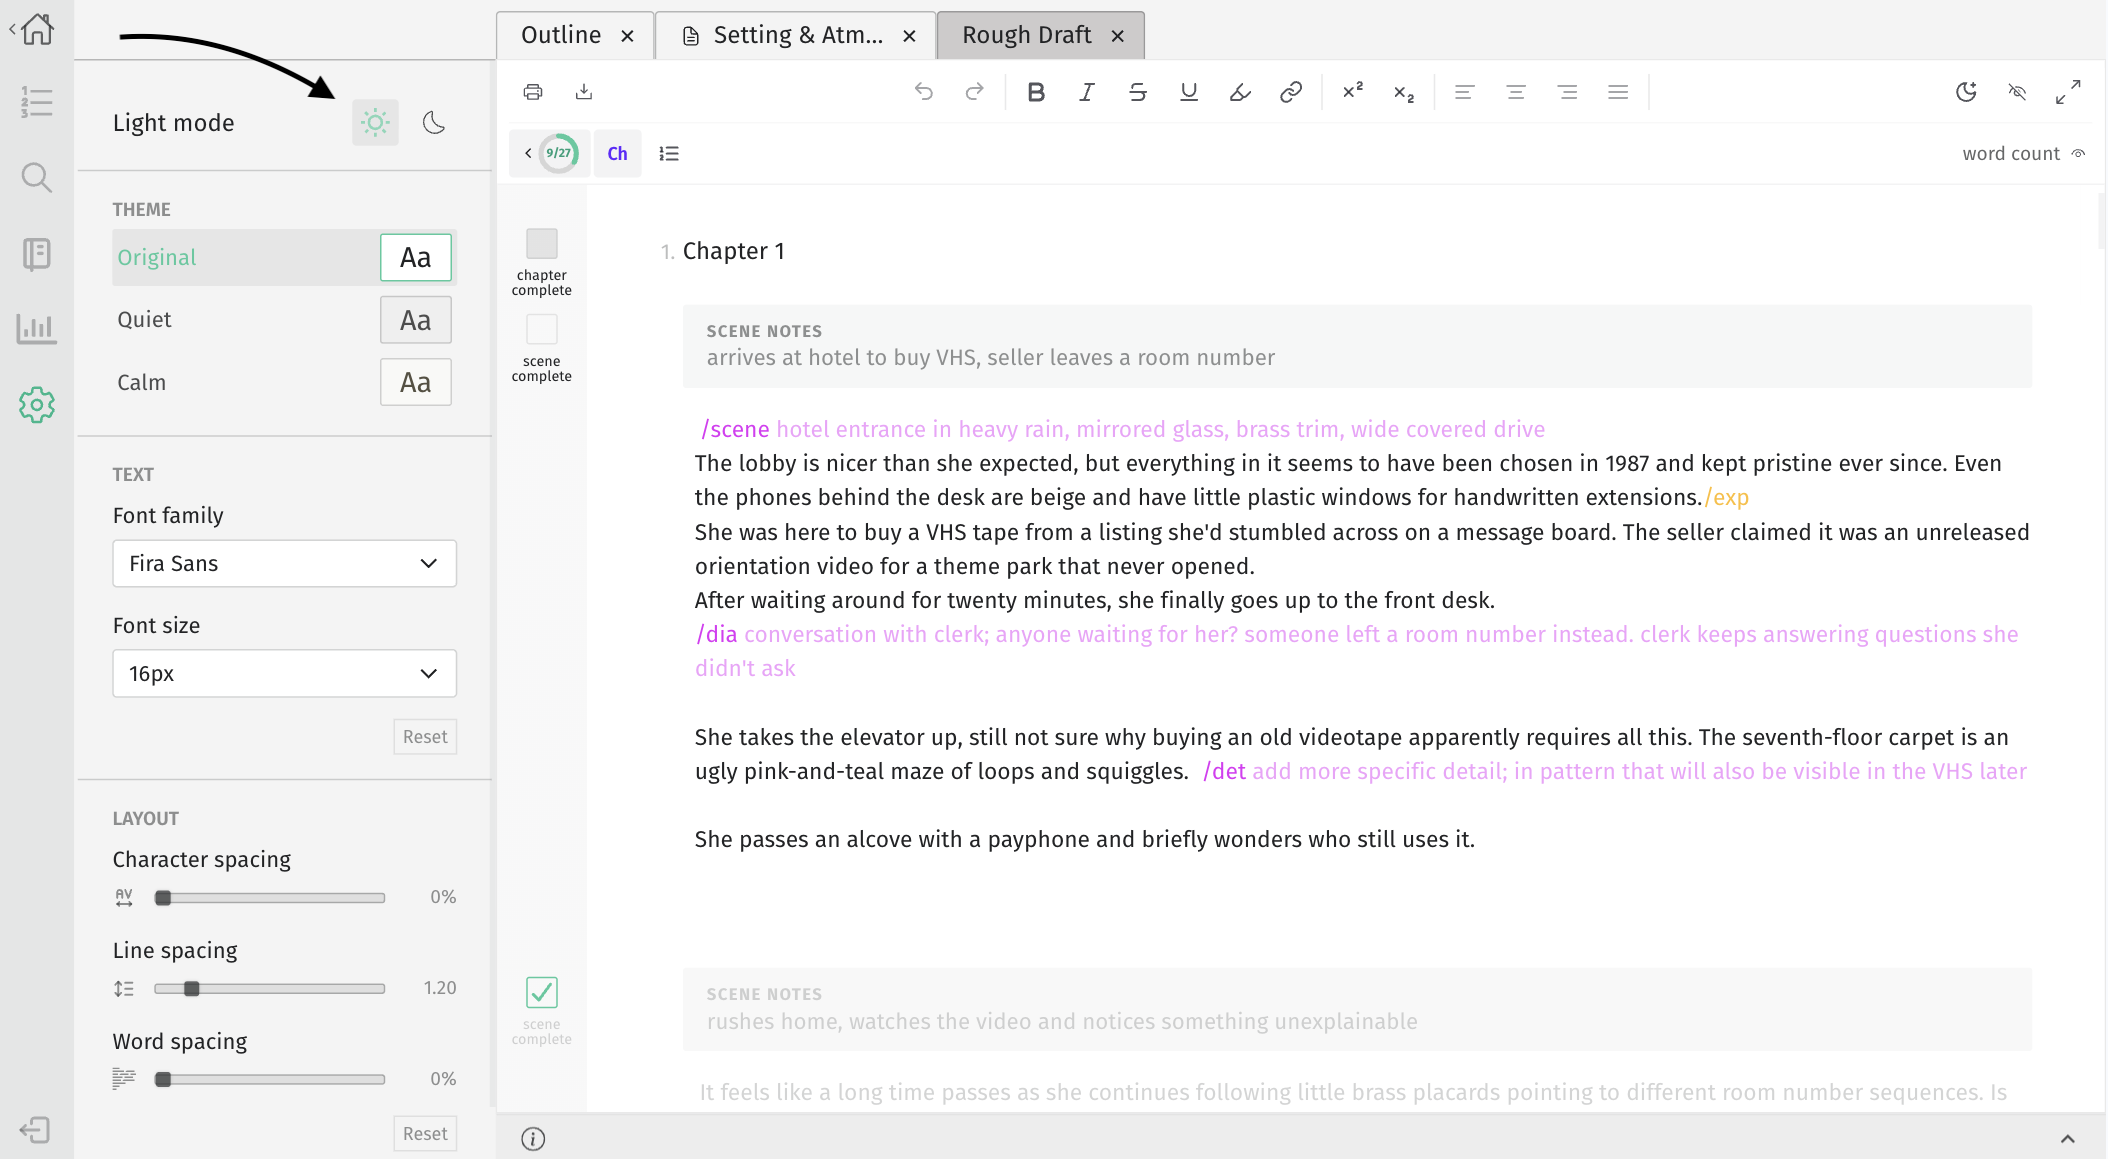Switch to dark mode moon icon
The image size is (2108, 1159).
[x=434, y=123]
